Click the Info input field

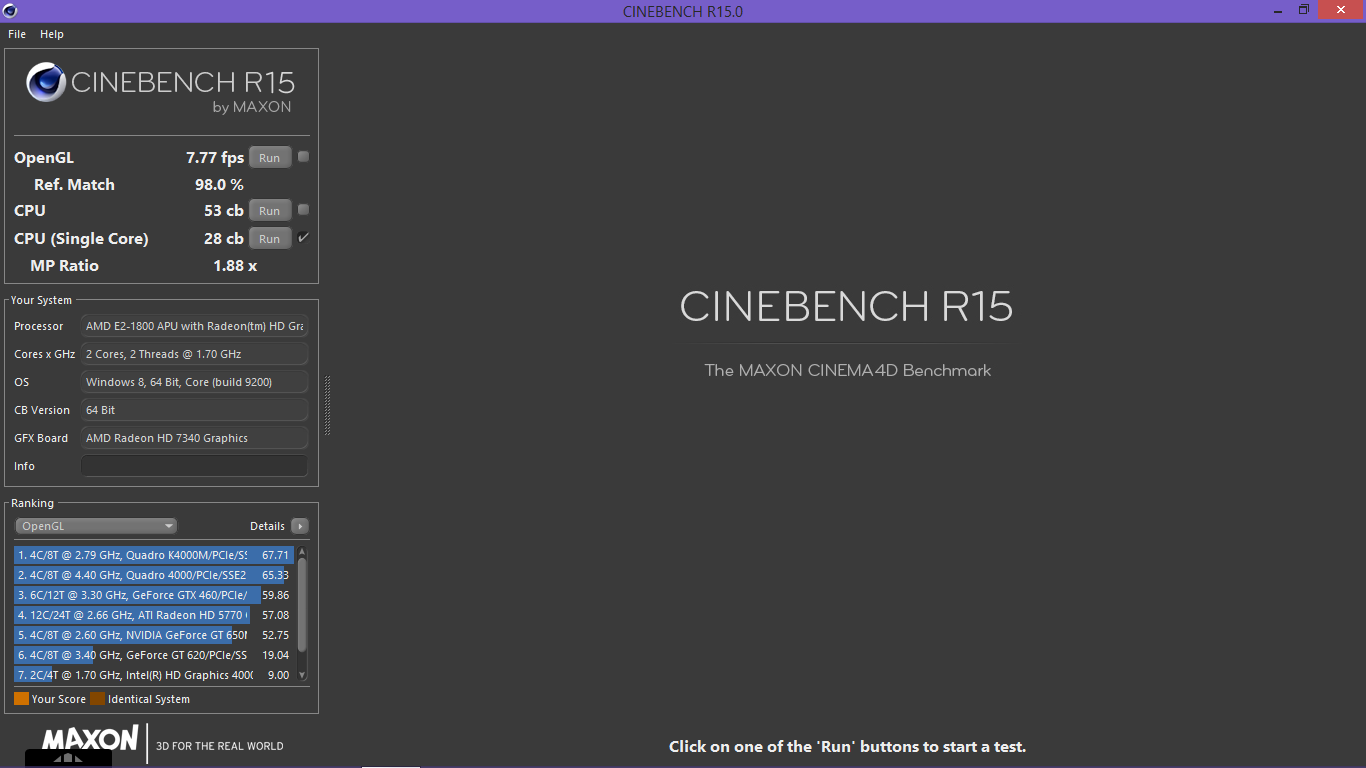pyautogui.click(x=194, y=466)
